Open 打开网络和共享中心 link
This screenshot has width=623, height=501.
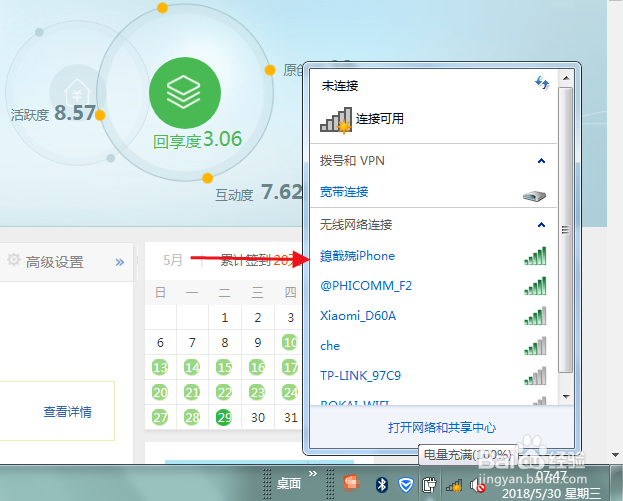[442, 427]
